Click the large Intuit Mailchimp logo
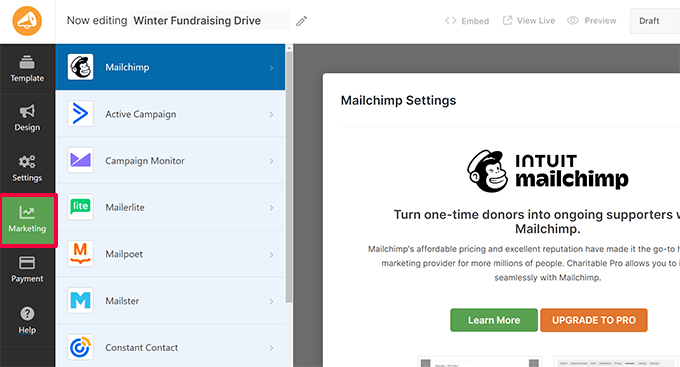Screen dimensions: 680x367 (548, 172)
